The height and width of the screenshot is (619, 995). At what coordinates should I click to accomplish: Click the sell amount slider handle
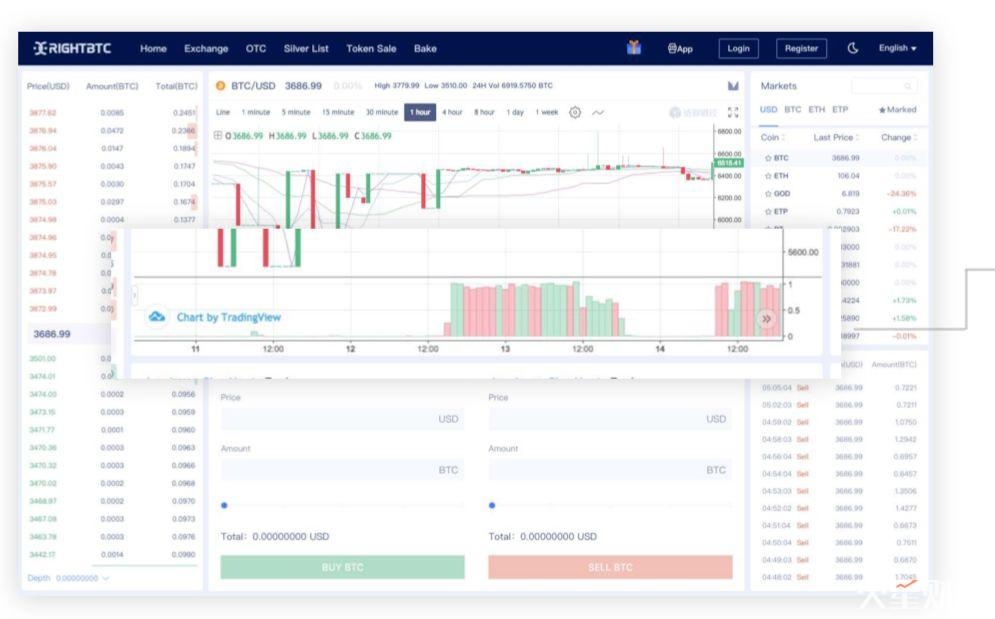click(x=492, y=505)
